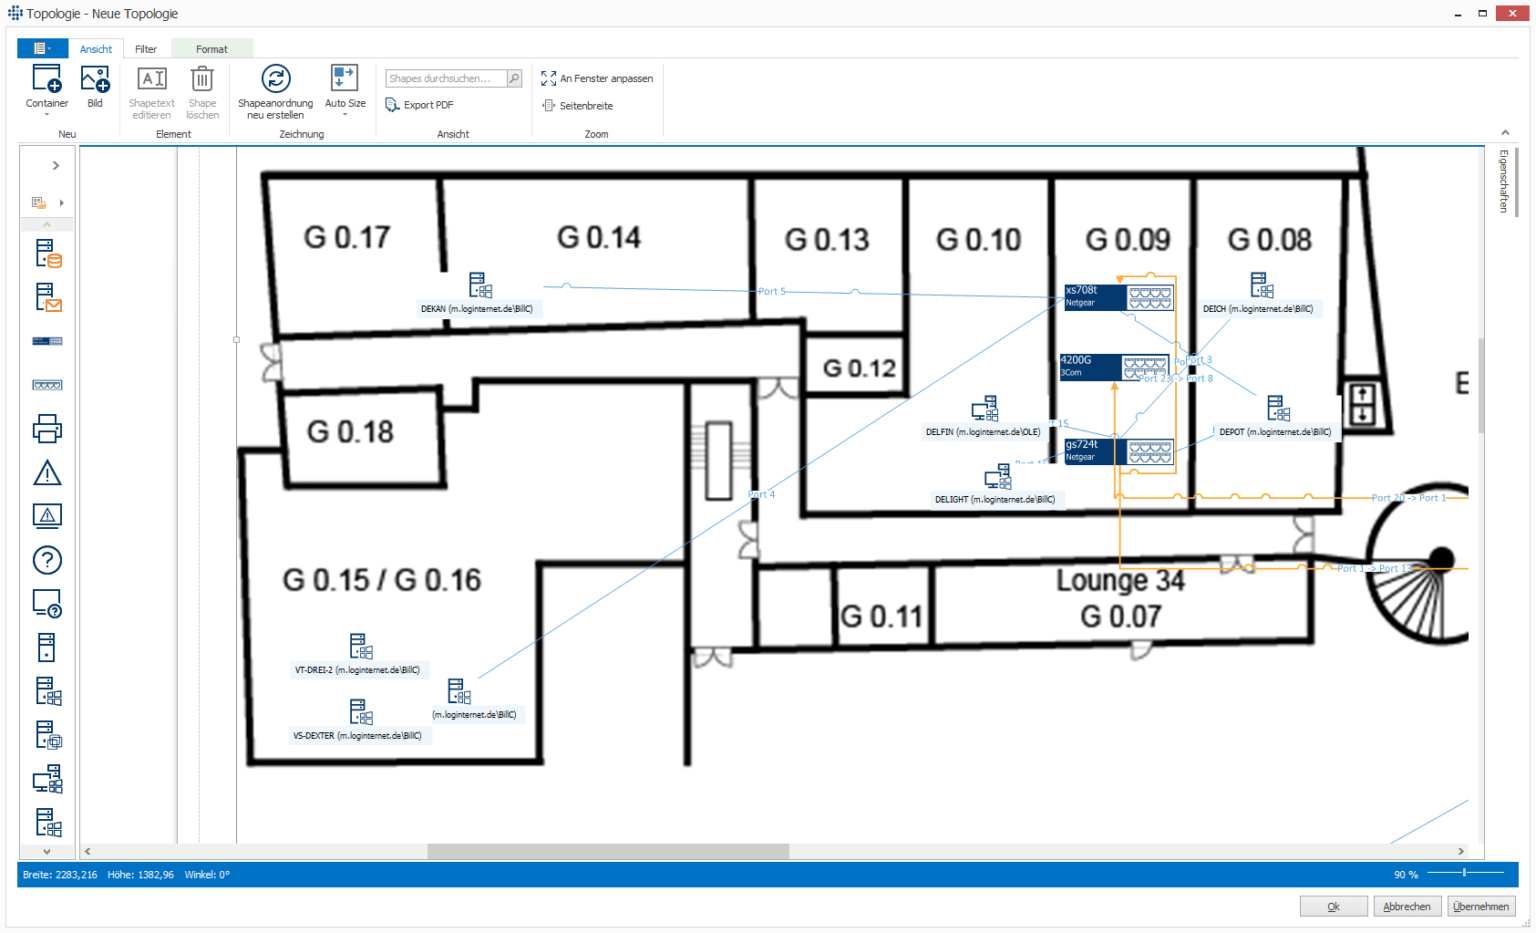Expand the shapes sidebar panel
Screen dimensions: 1536x933
(x=56, y=166)
